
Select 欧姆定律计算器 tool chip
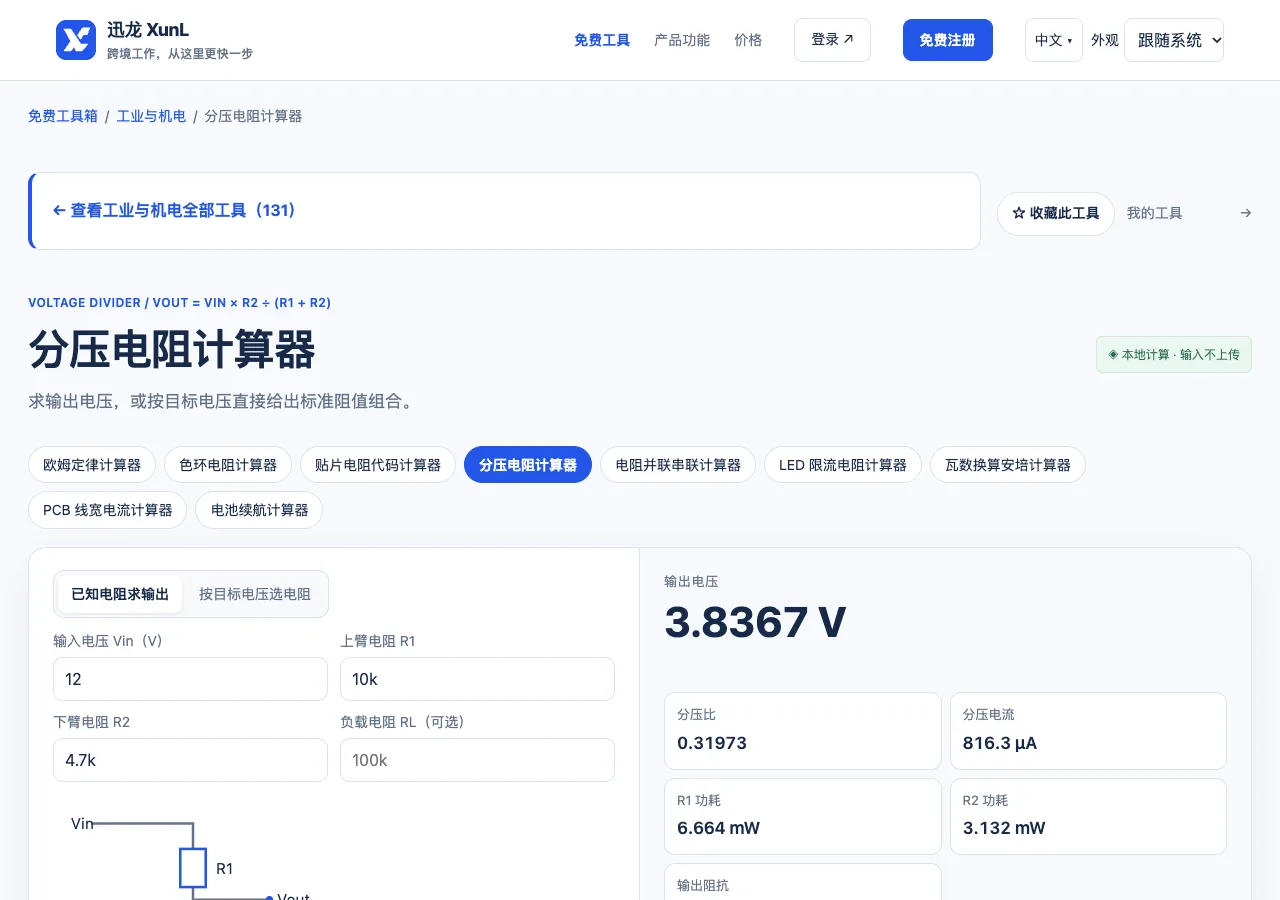tap(92, 465)
